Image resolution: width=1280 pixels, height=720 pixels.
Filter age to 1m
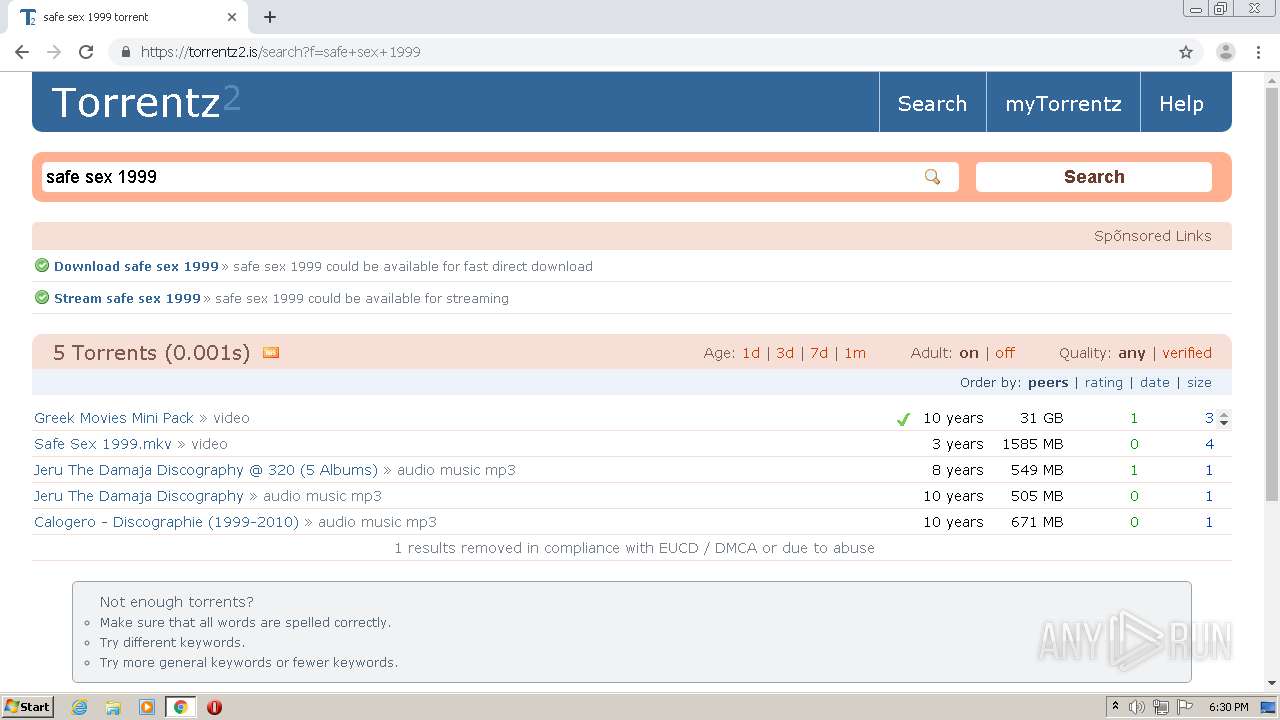(x=855, y=353)
